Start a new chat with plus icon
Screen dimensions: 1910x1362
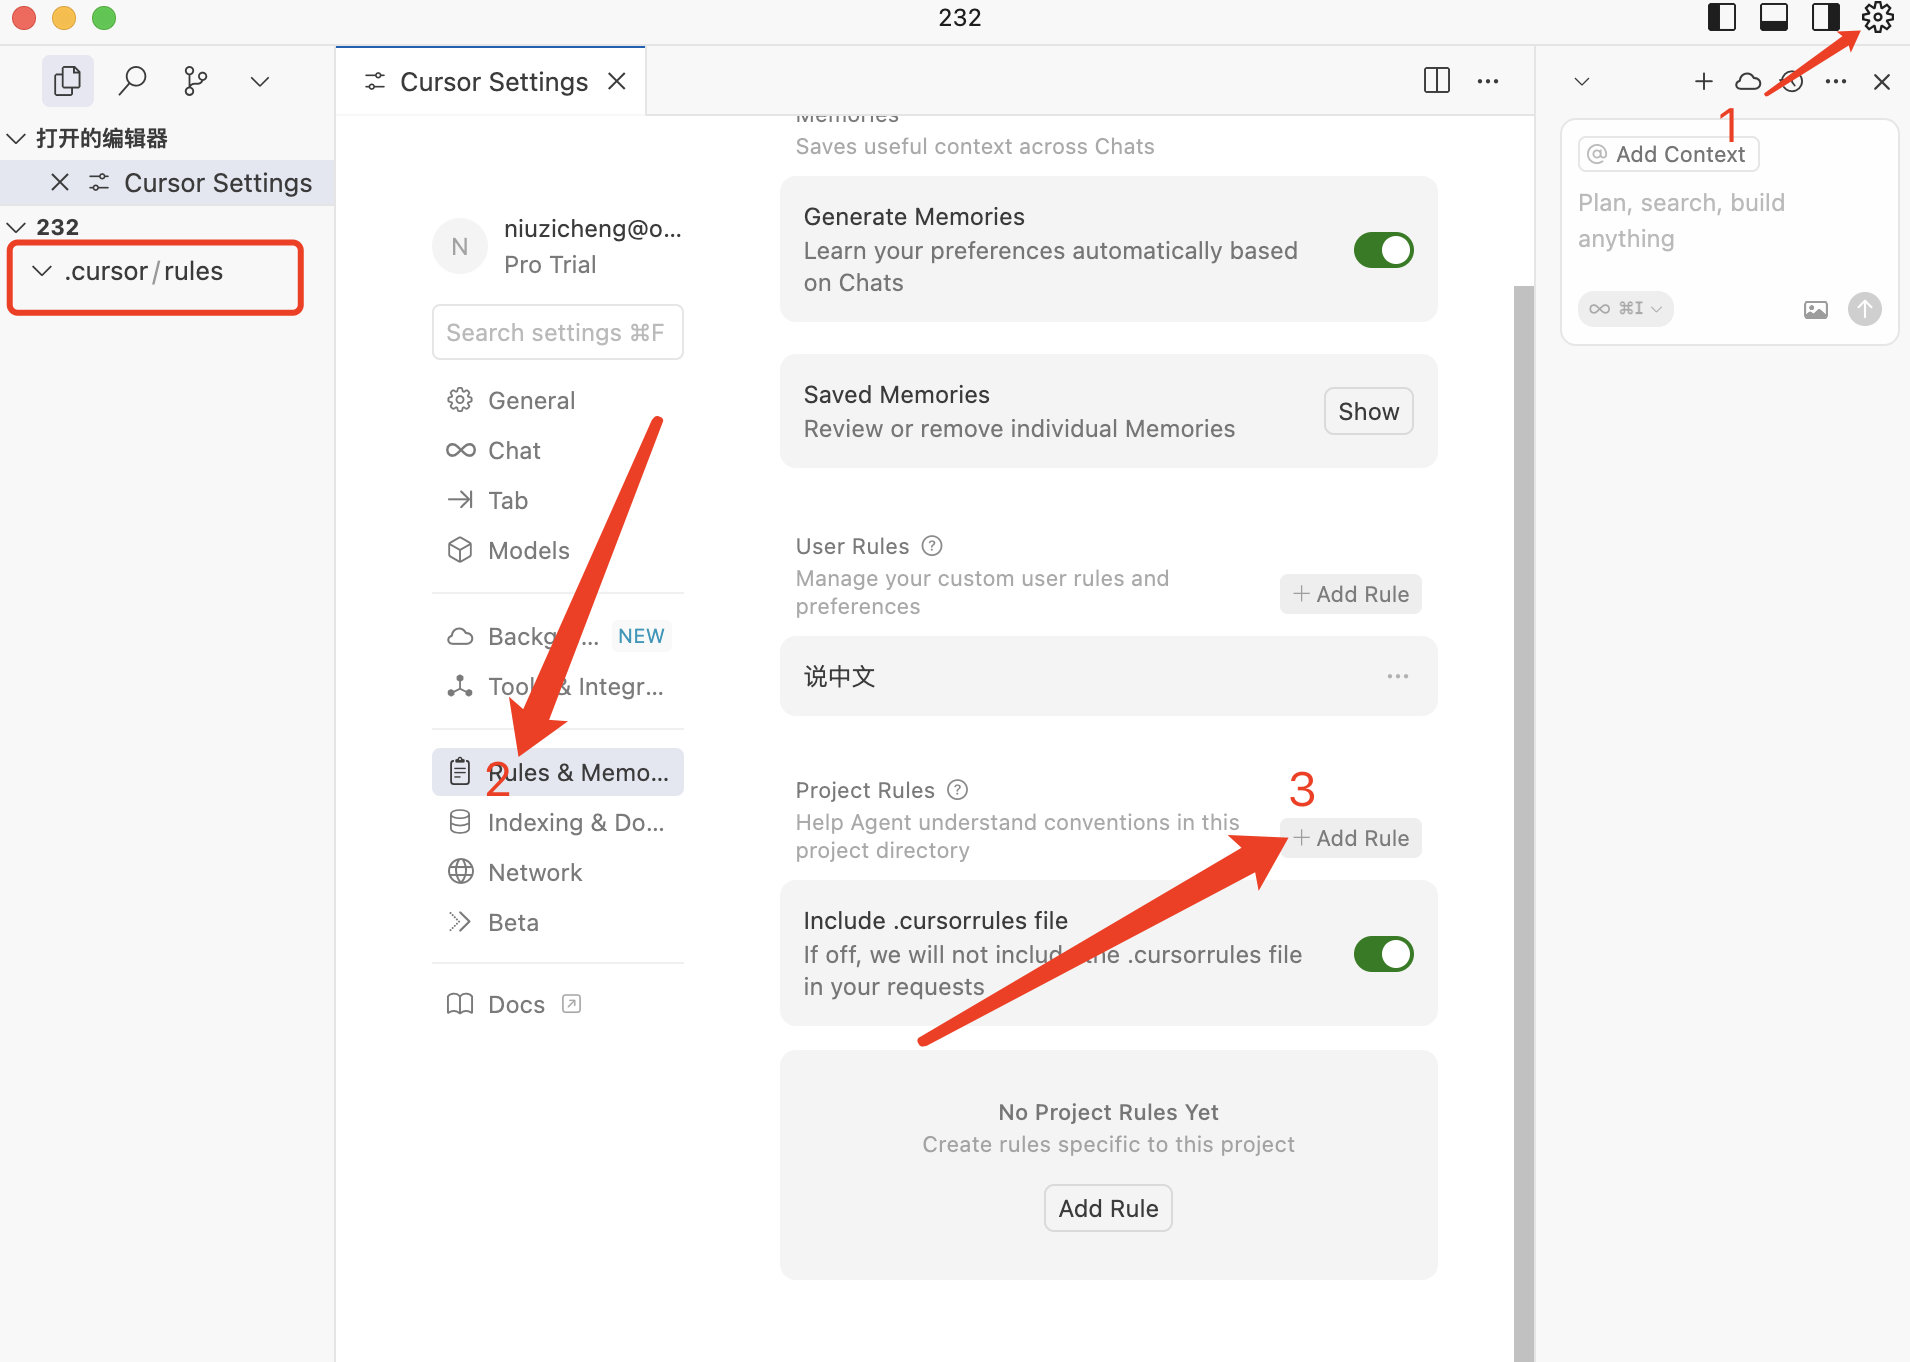(1704, 81)
